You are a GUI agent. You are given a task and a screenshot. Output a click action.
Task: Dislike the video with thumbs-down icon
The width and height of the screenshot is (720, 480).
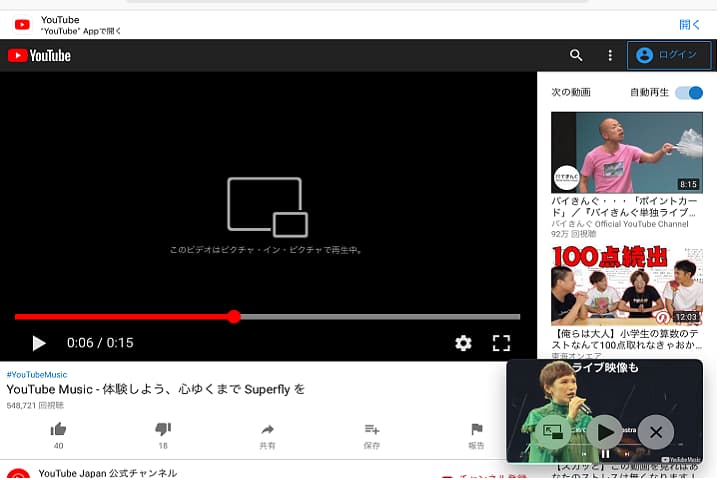(163, 429)
